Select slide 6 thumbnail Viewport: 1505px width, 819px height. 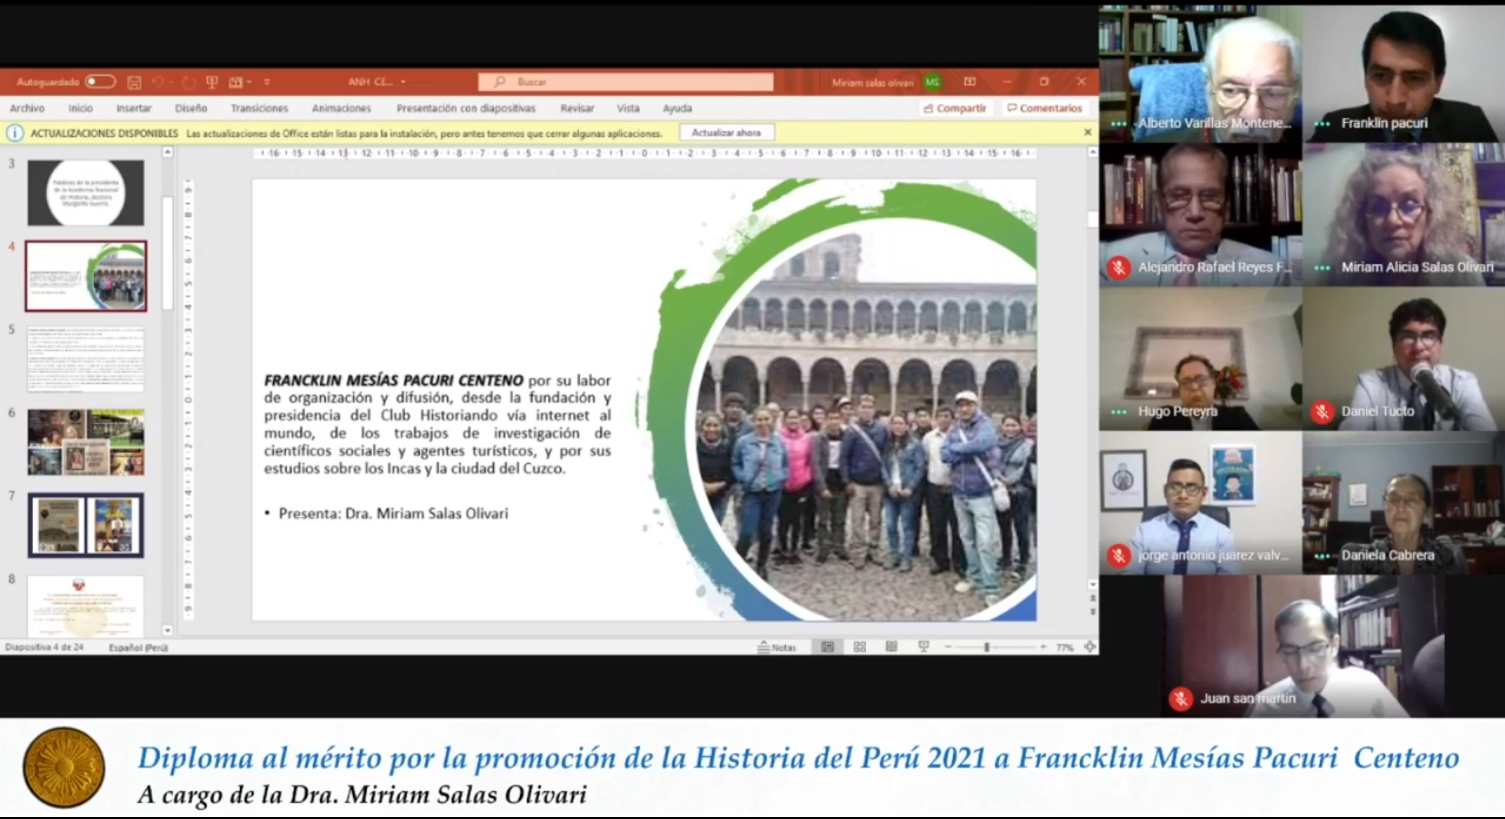pos(86,441)
